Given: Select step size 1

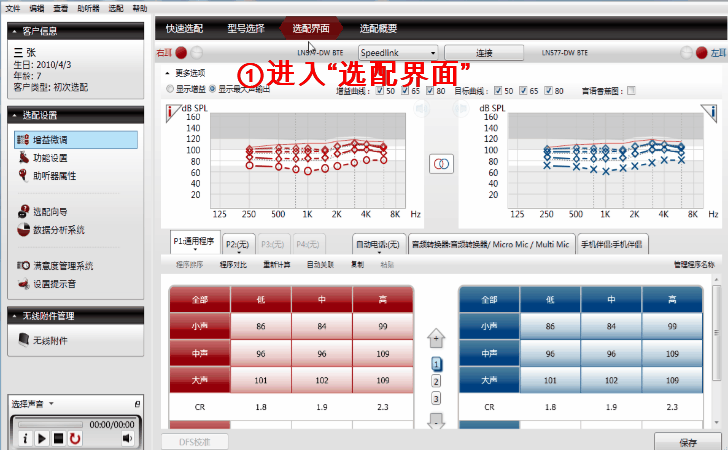Looking at the screenshot, I should [x=436, y=365].
